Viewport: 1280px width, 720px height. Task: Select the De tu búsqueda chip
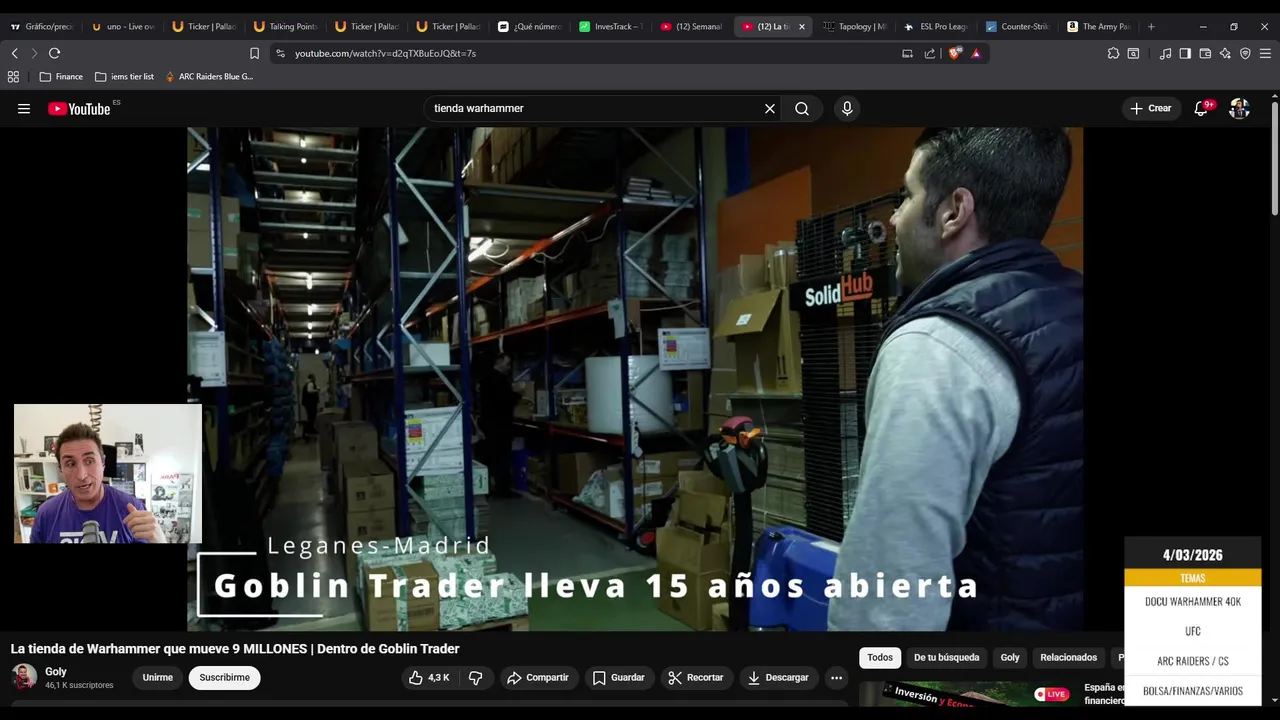946,658
